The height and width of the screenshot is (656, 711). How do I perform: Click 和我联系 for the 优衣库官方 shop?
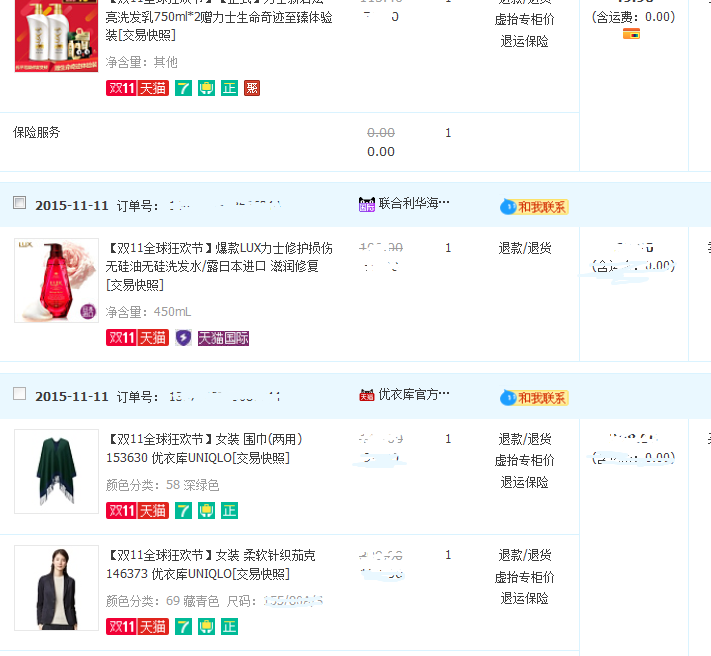pos(535,398)
